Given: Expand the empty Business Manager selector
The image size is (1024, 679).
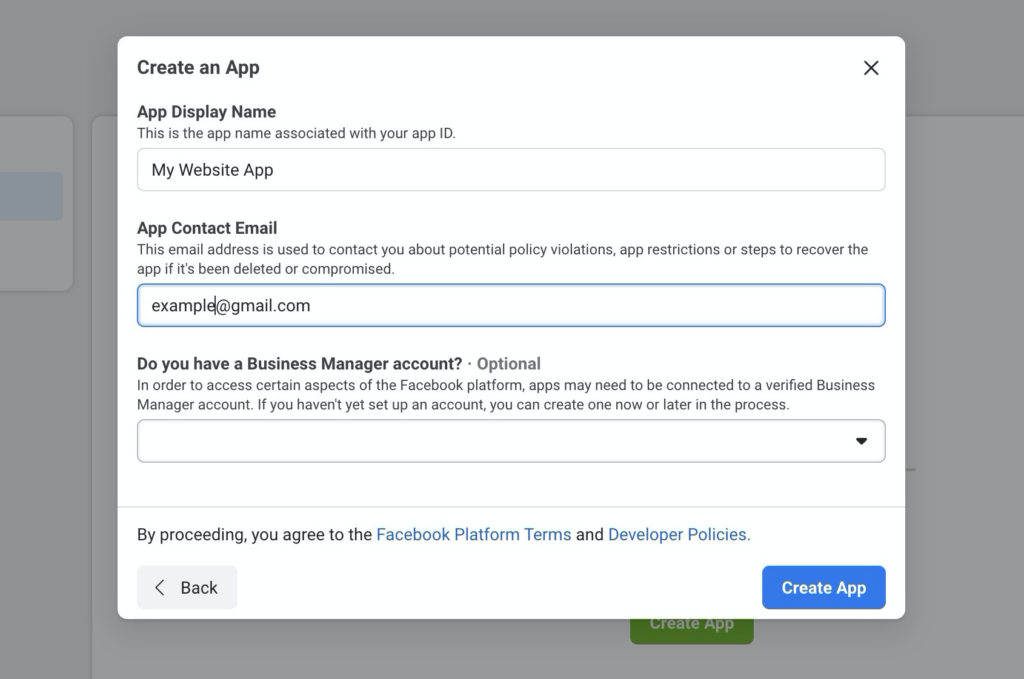Looking at the screenshot, I should pos(511,440).
